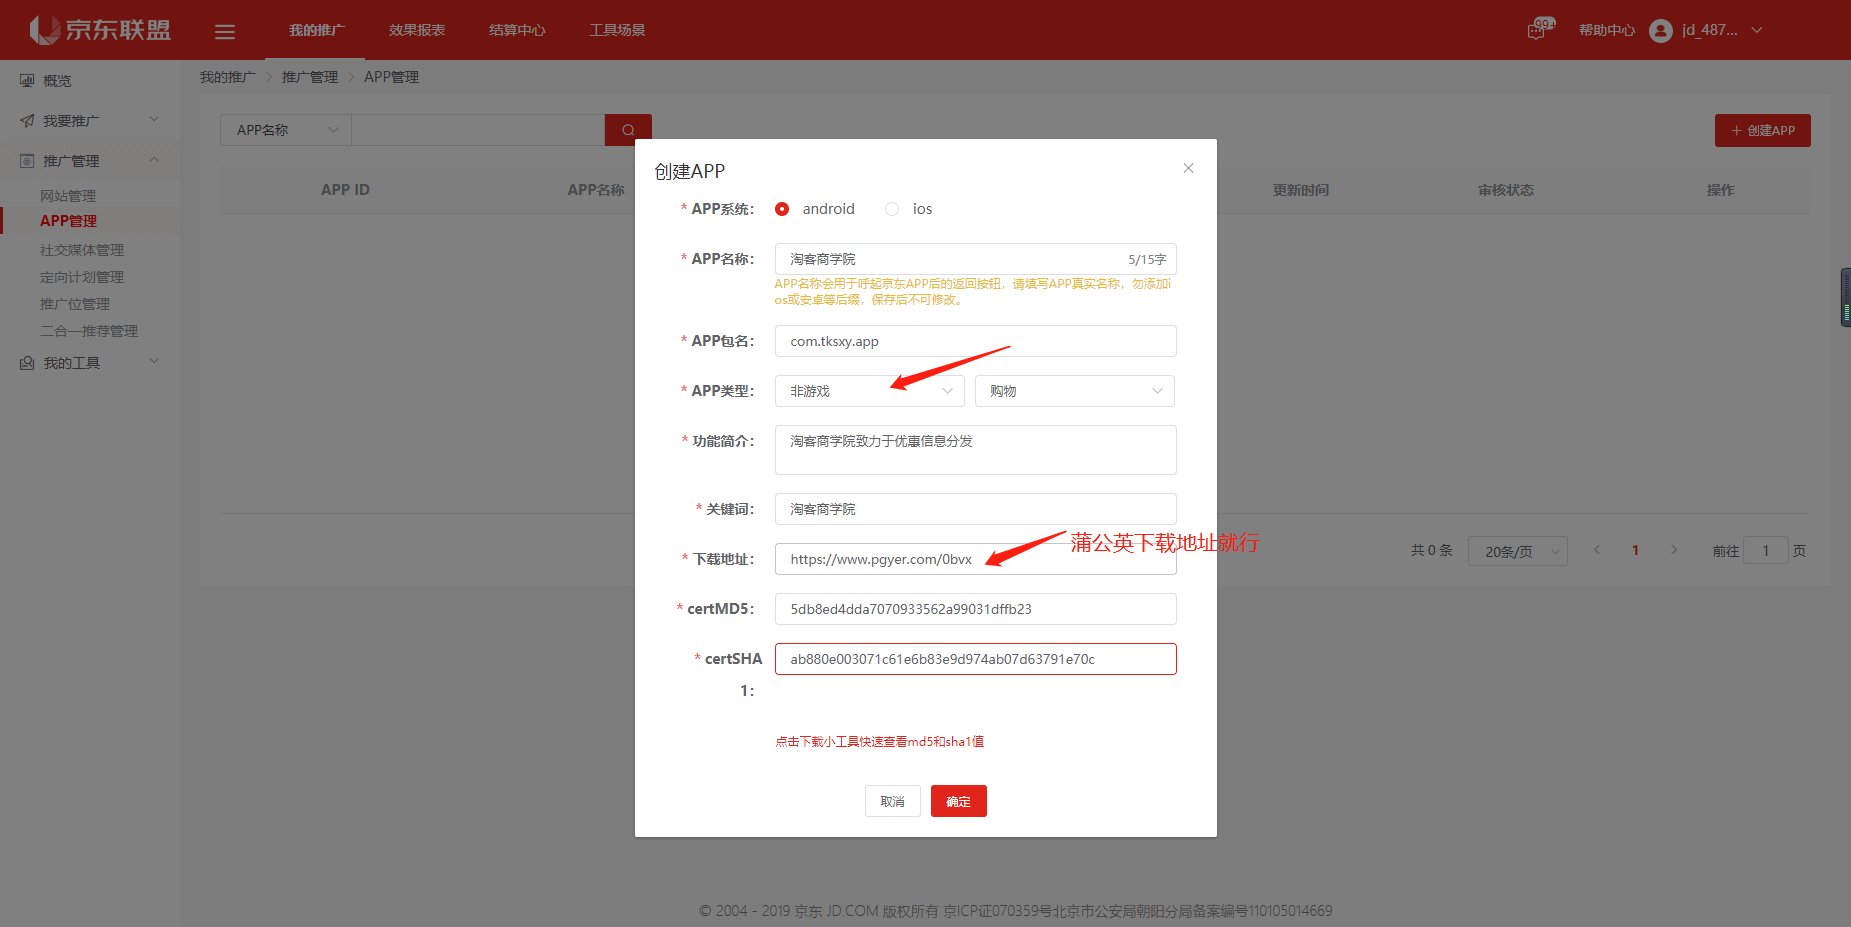
Task: Click the 更新时间 column header
Action: 1300,190
